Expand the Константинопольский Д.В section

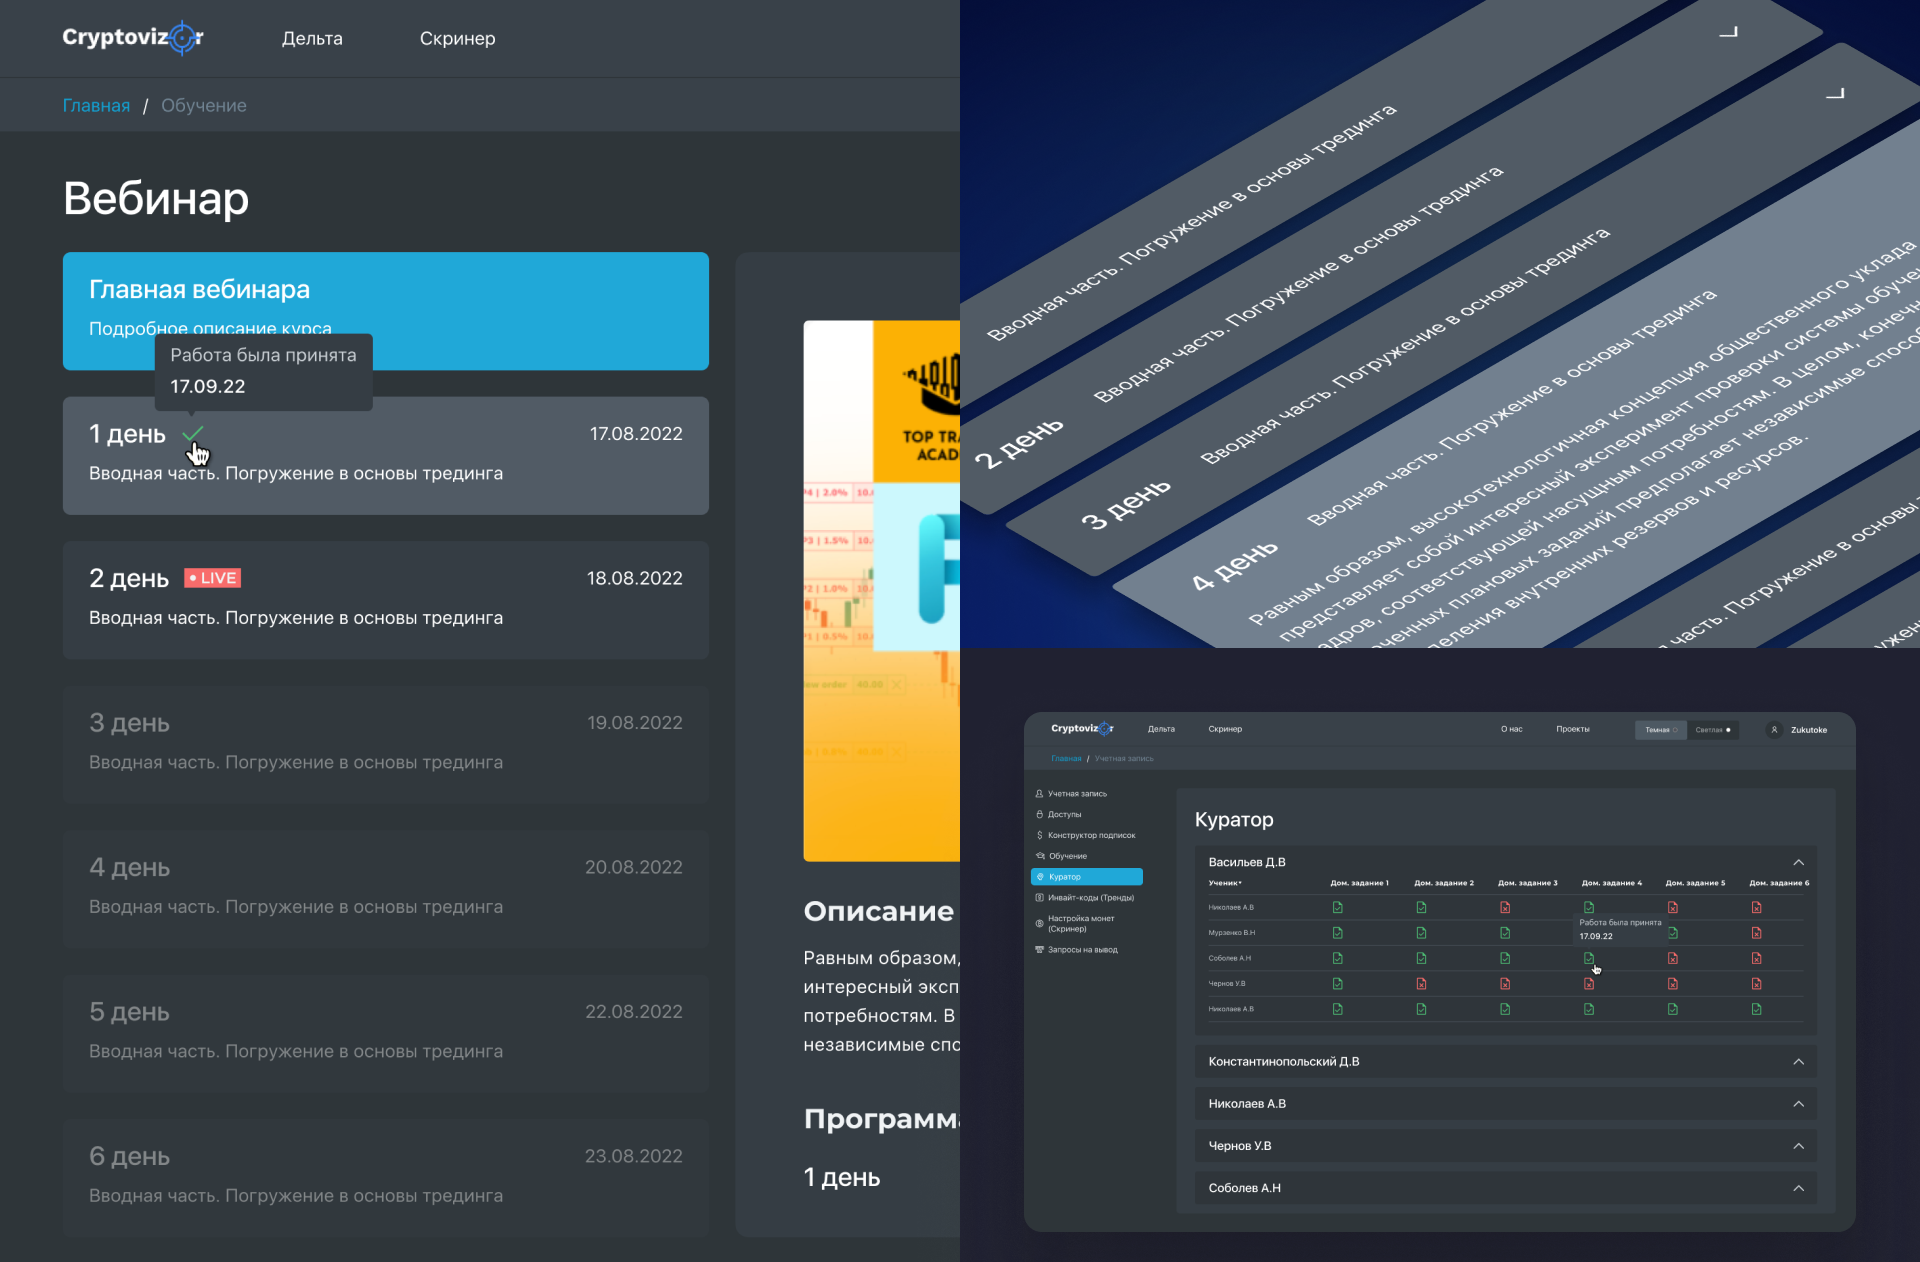(x=1798, y=1062)
